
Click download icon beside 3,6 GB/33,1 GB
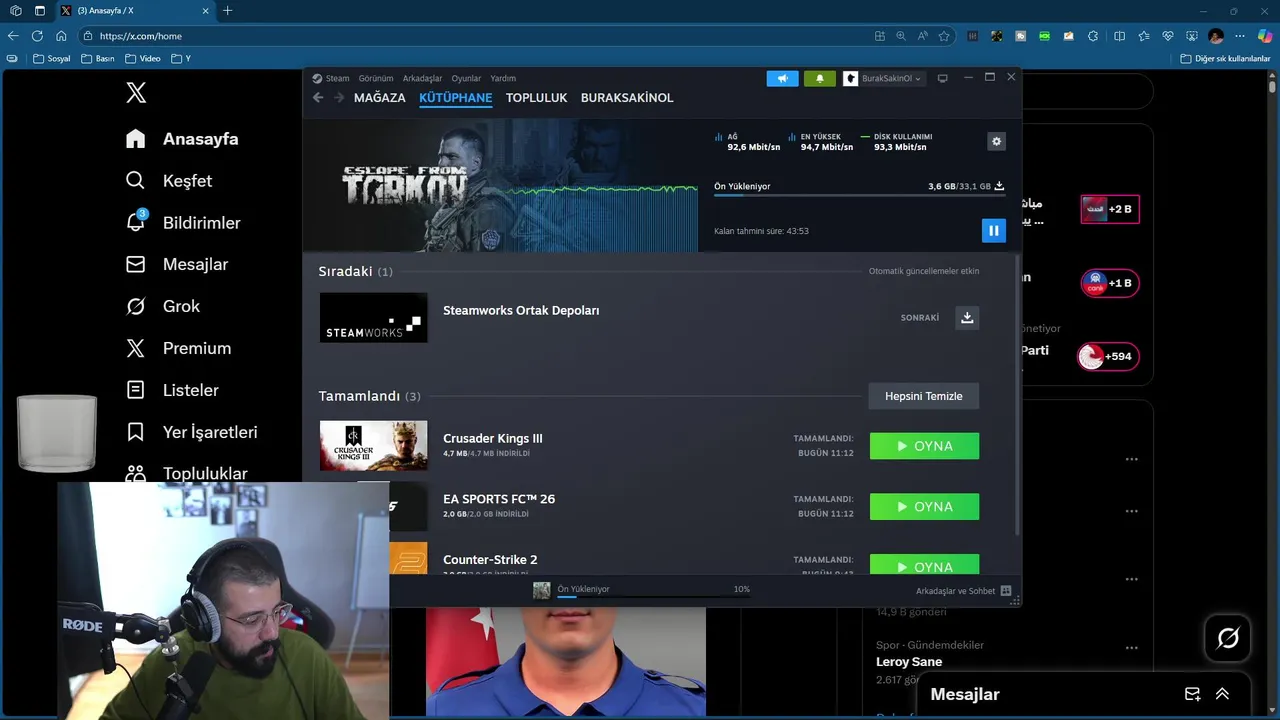click(x=999, y=186)
